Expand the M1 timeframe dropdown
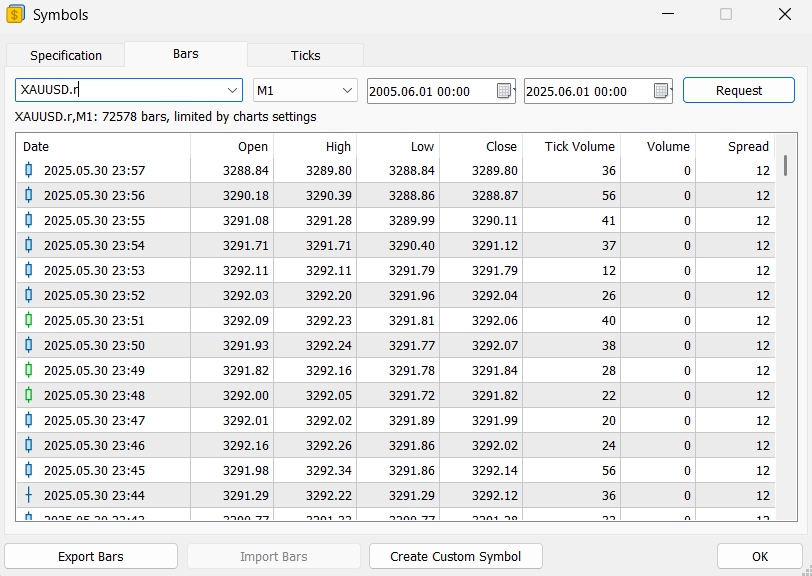Screen dimensions: 812x576 [347, 91]
